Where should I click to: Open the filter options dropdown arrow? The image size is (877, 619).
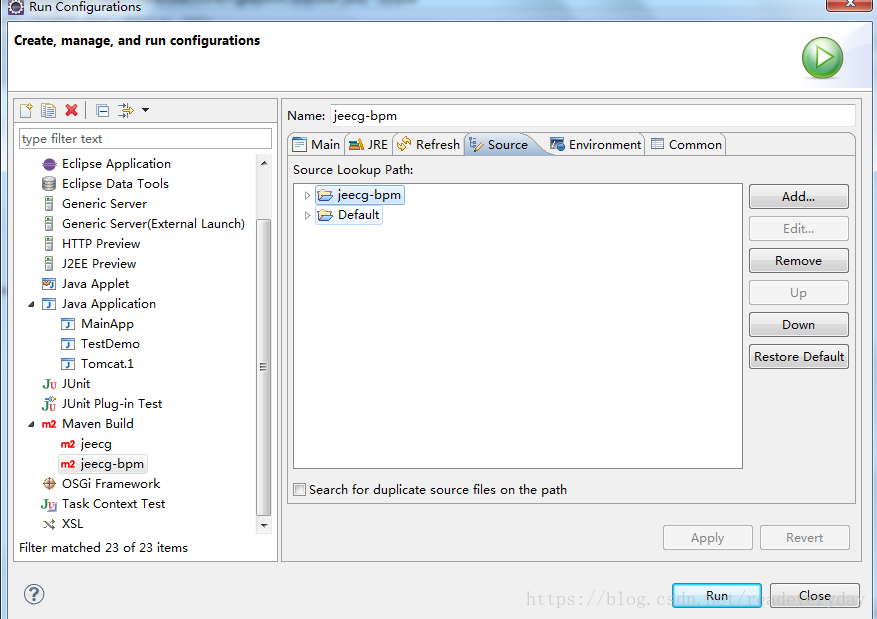pyautogui.click(x=145, y=110)
